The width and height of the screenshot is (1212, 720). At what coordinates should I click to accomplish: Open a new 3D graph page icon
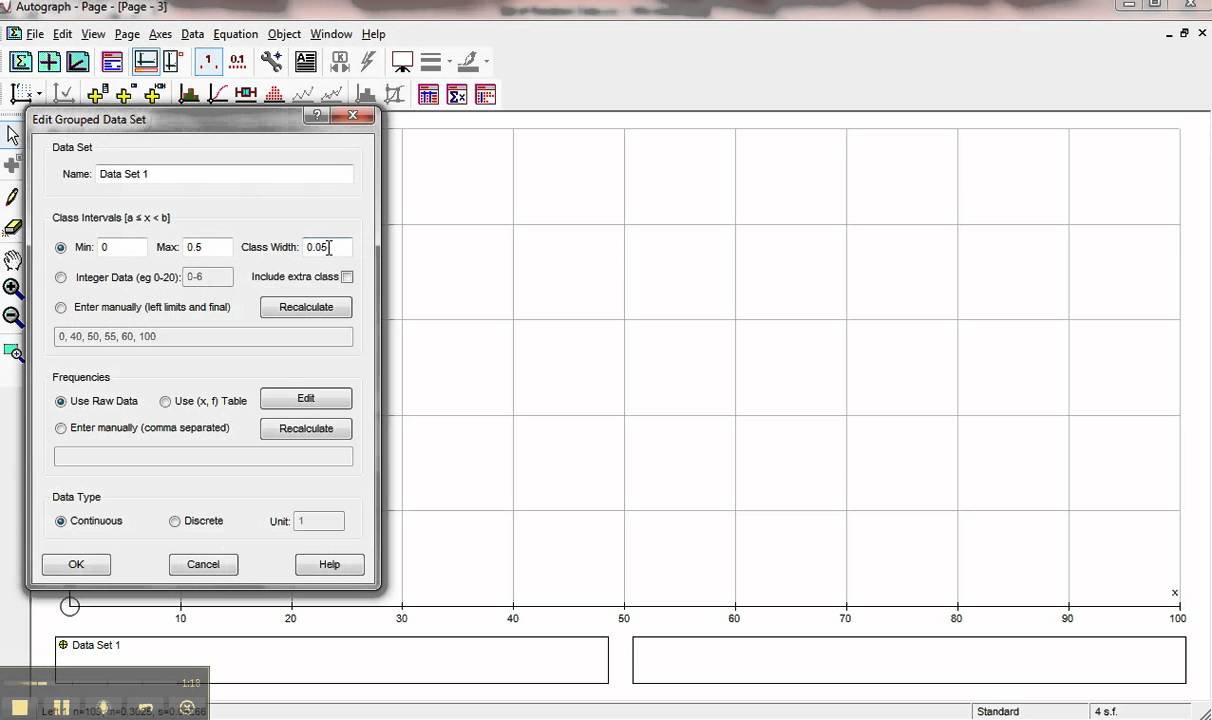tap(77, 62)
